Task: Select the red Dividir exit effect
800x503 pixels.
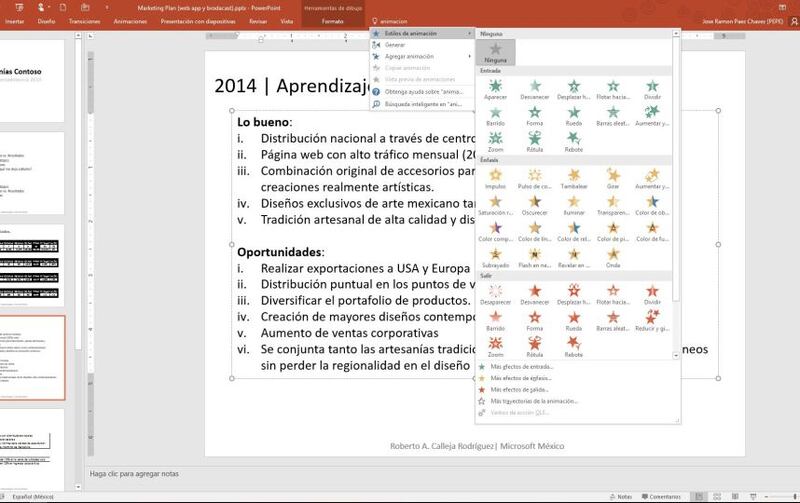Action: click(x=653, y=295)
